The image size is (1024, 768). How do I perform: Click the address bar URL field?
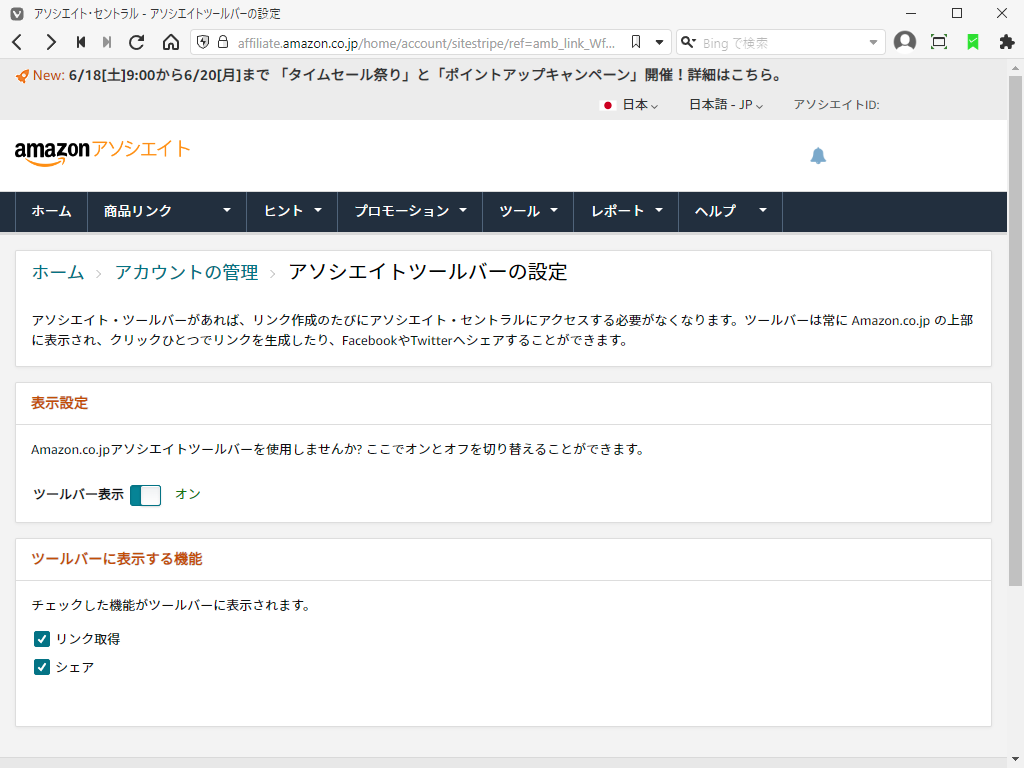(x=424, y=43)
